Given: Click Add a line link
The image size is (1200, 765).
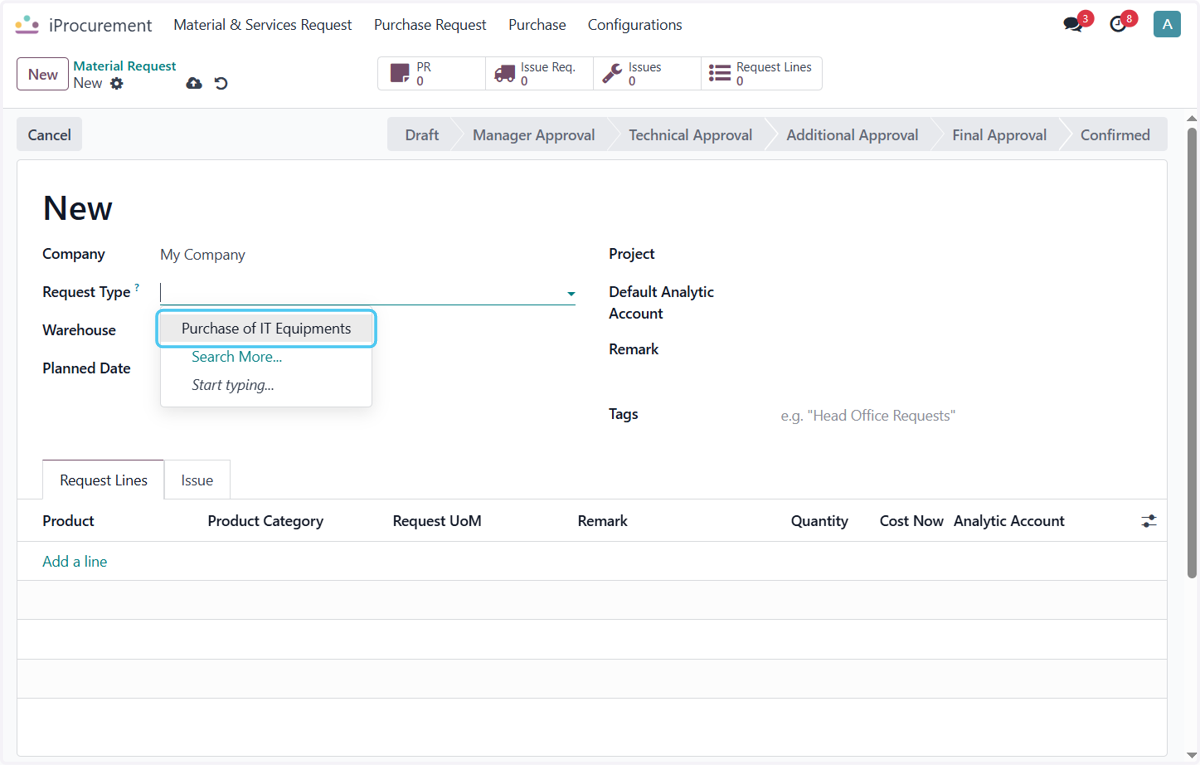Looking at the screenshot, I should [75, 562].
